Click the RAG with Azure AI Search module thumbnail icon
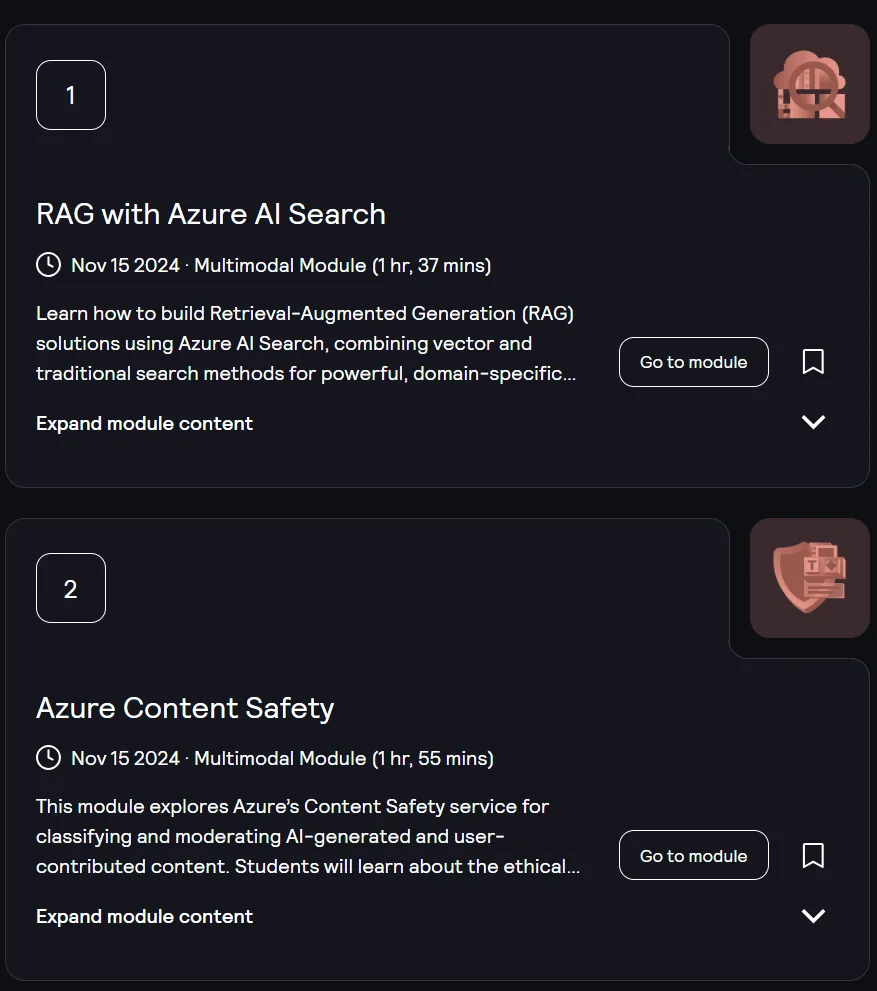877x991 pixels. [809, 84]
